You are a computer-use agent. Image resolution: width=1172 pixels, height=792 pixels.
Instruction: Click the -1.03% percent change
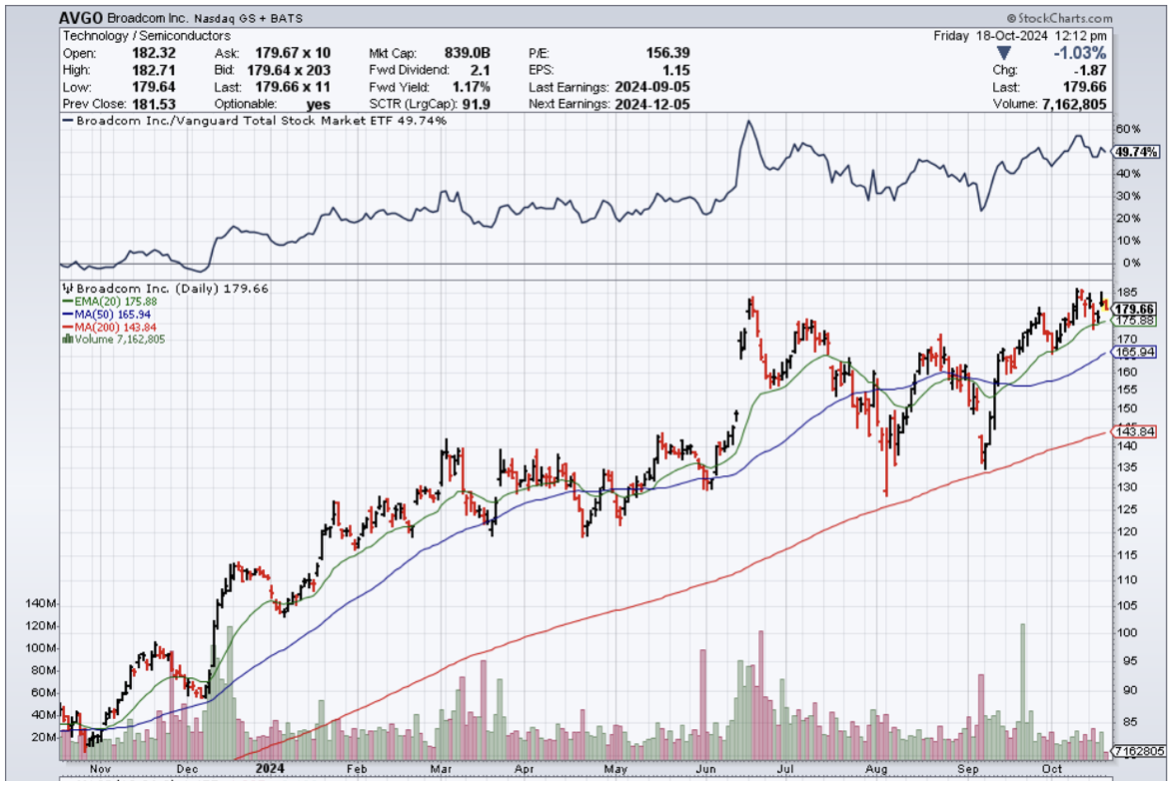pos(1079,53)
